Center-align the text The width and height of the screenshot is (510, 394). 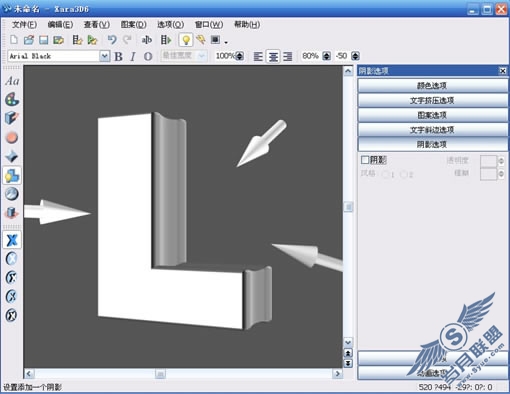(273, 56)
